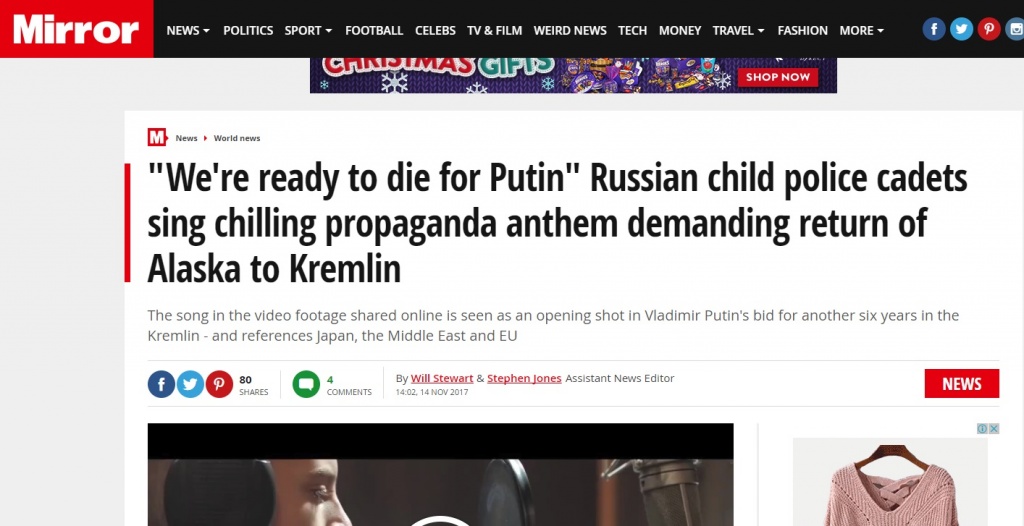1024x526 pixels.
Task: Open Facebook page from header icon
Action: [x=933, y=29]
